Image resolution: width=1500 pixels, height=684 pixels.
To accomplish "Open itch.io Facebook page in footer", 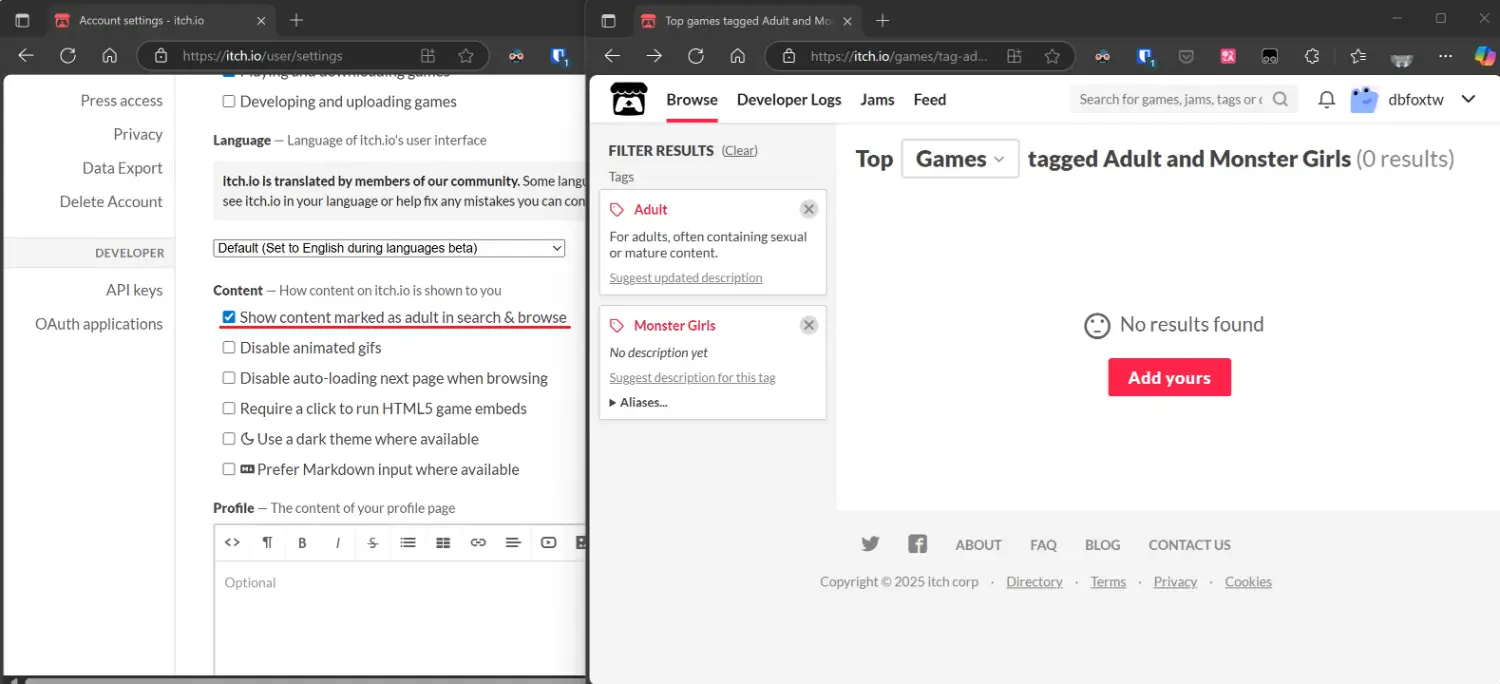I will coord(917,544).
